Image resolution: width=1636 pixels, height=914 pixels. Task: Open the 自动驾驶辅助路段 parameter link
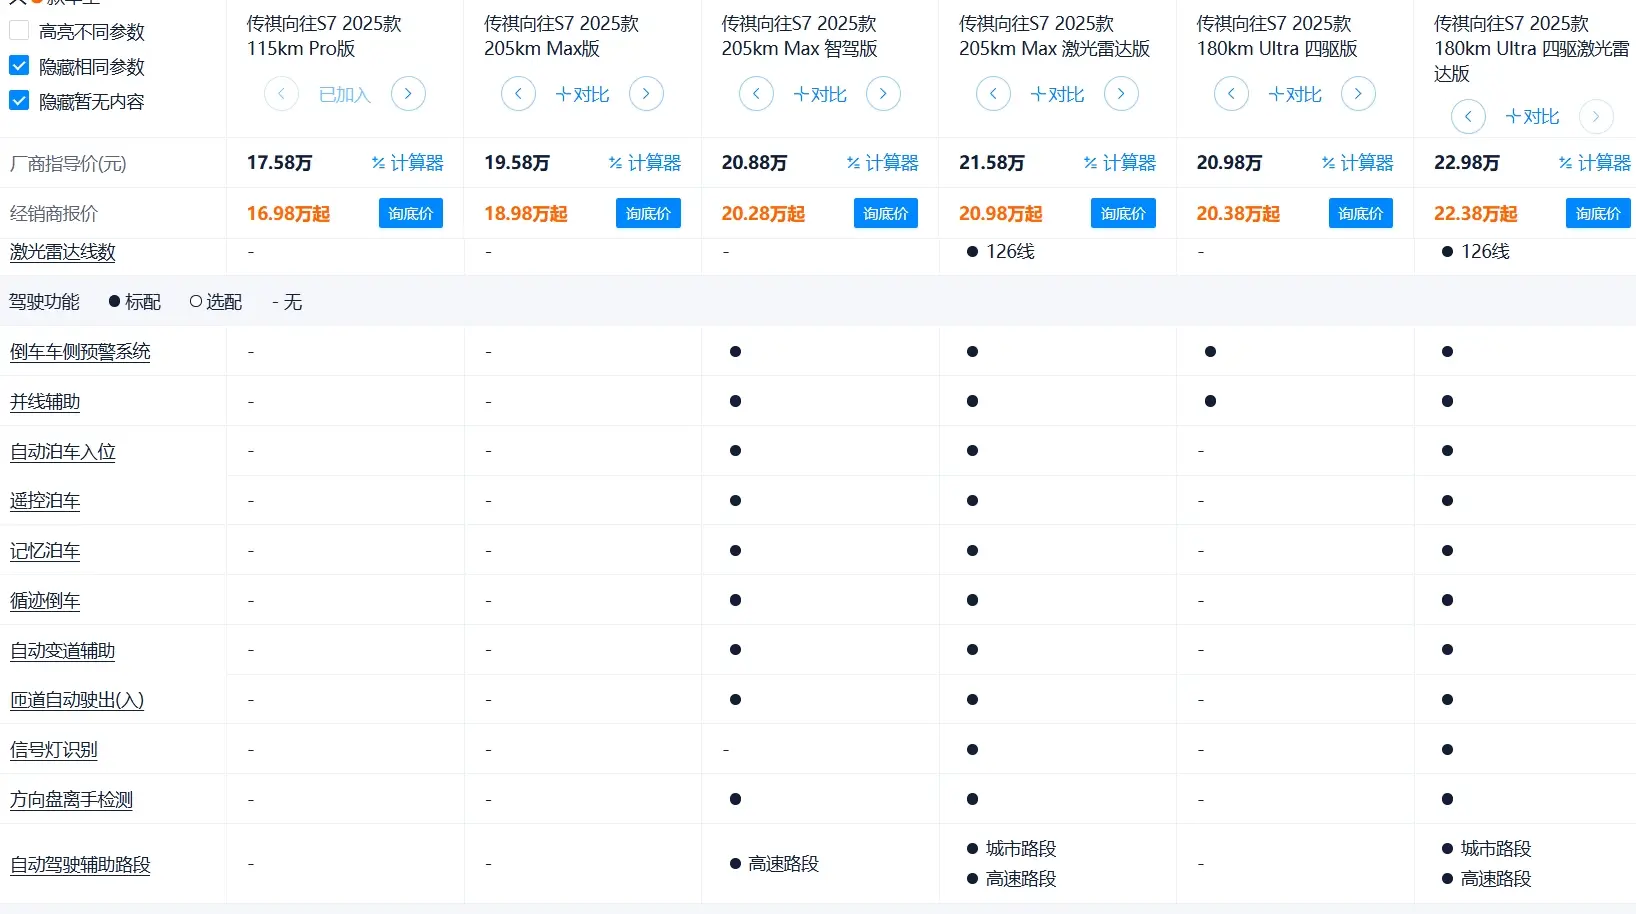pos(80,865)
